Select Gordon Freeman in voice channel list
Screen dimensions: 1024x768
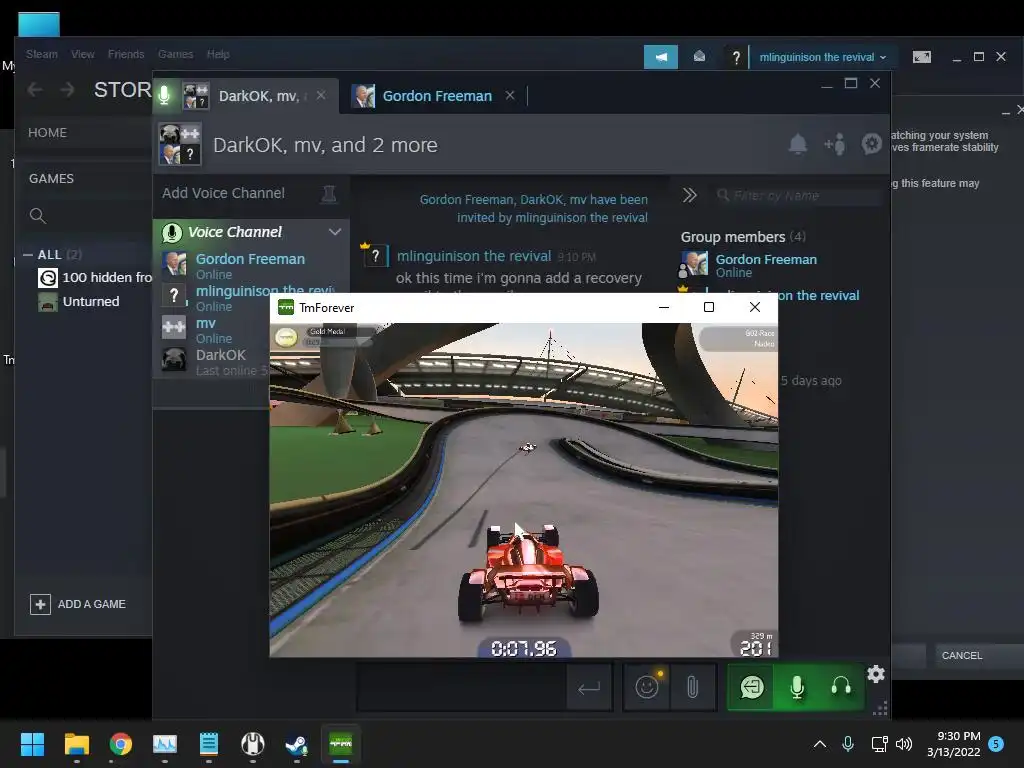[x=251, y=265]
